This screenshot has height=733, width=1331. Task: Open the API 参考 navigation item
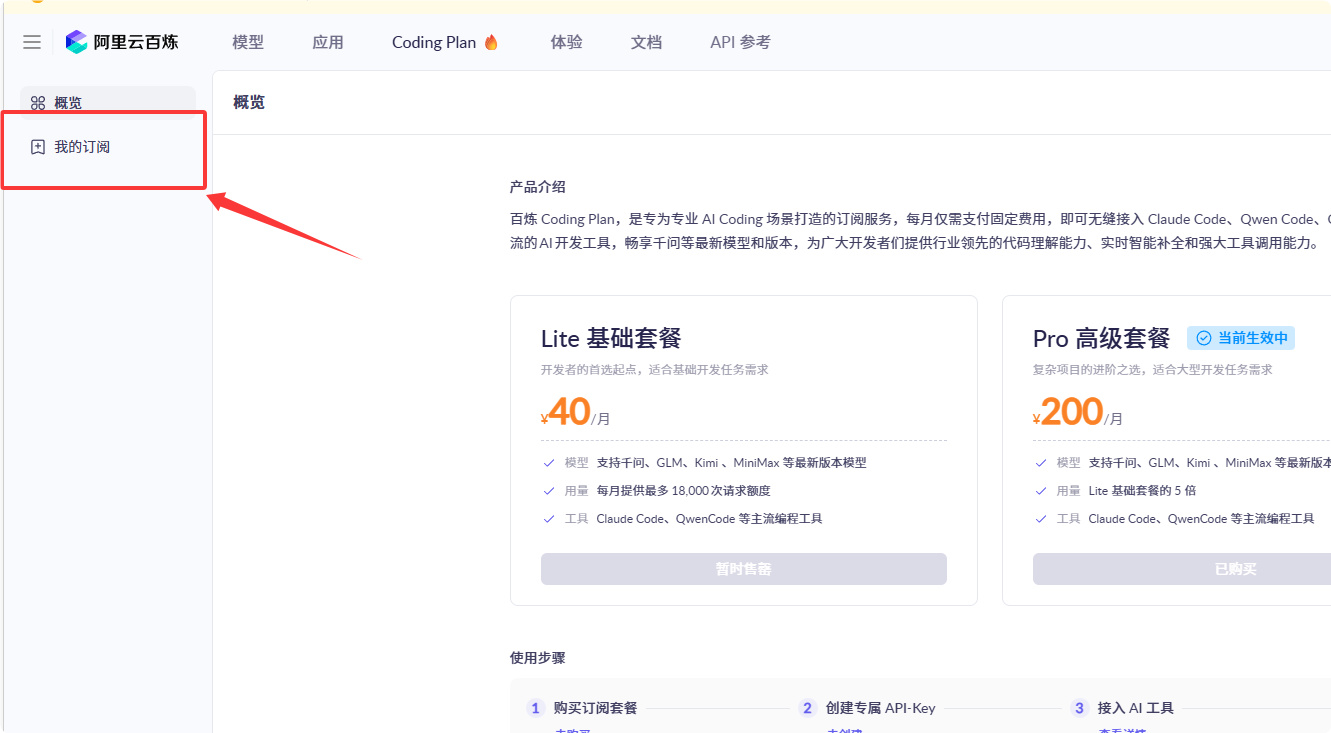click(x=740, y=42)
